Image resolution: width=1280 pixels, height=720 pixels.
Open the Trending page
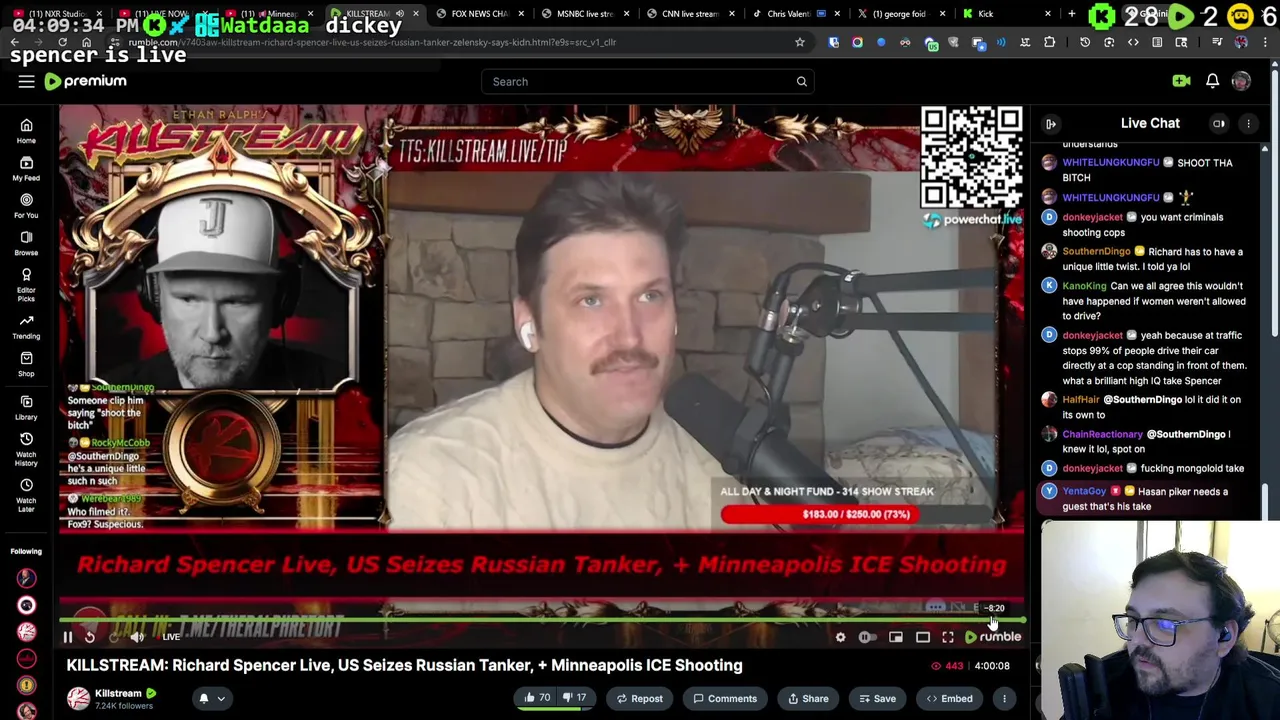tap(26, 326)
